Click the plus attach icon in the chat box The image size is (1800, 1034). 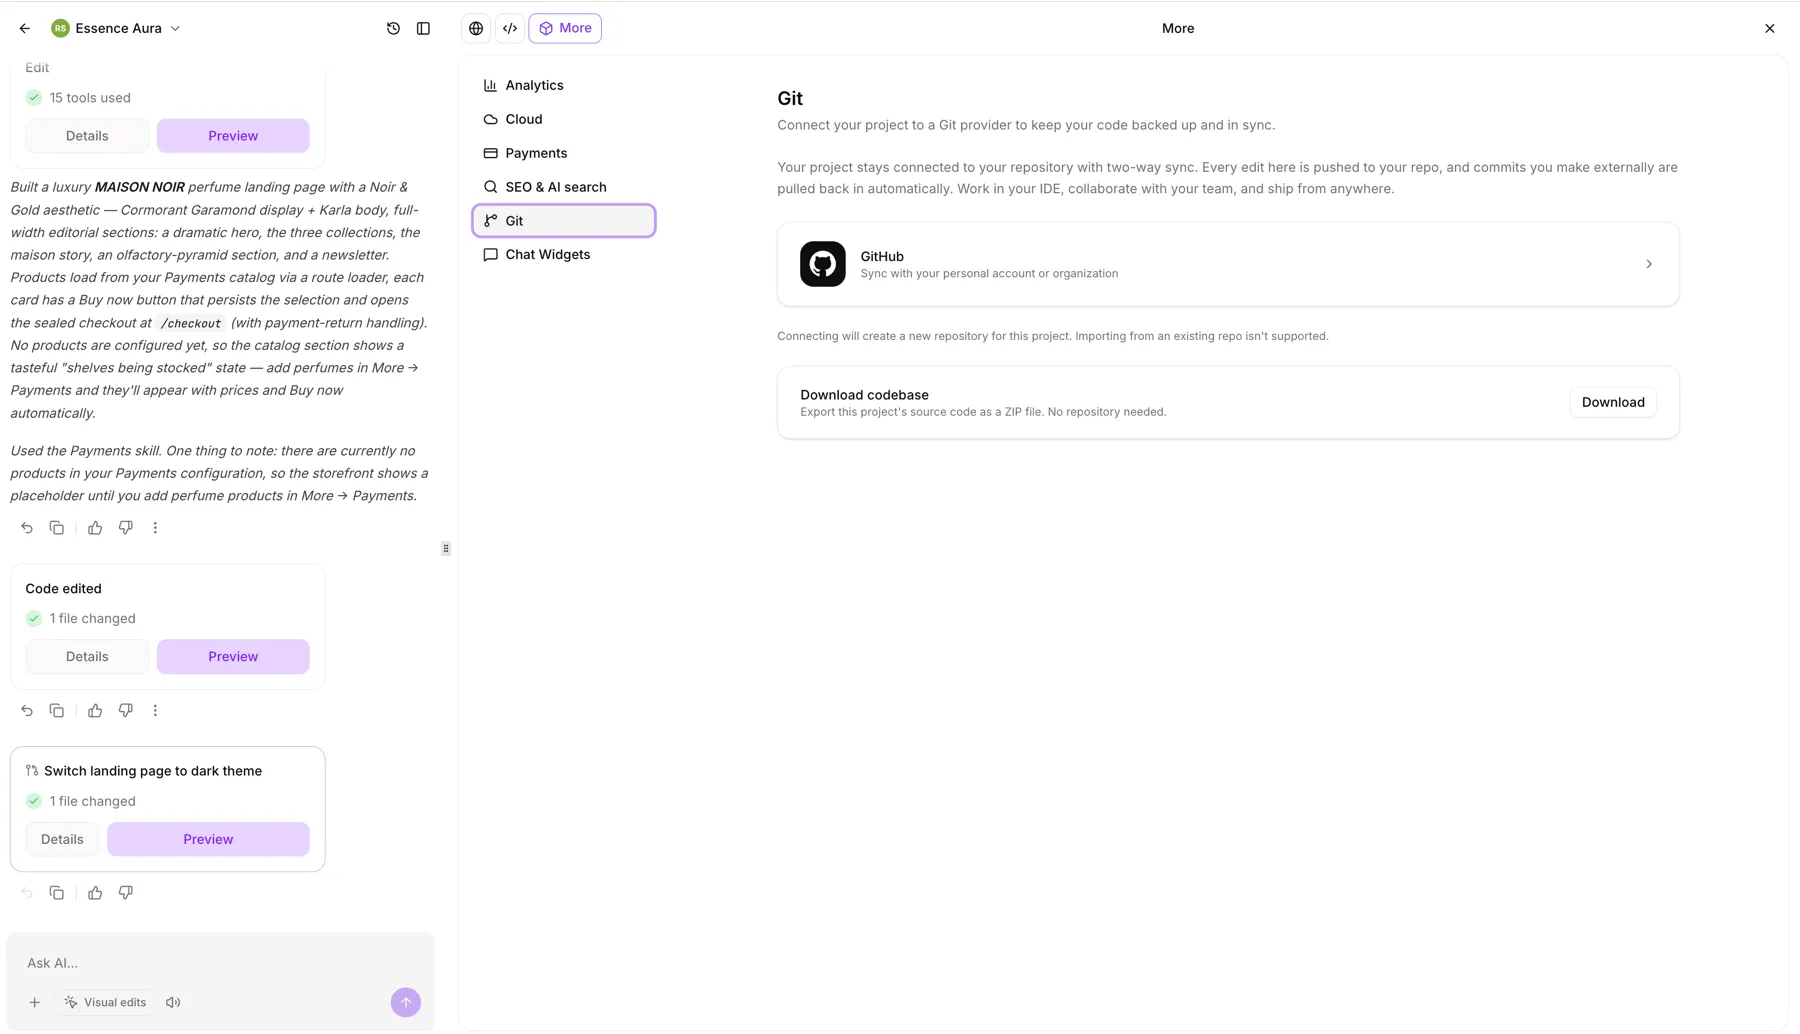34,1003
